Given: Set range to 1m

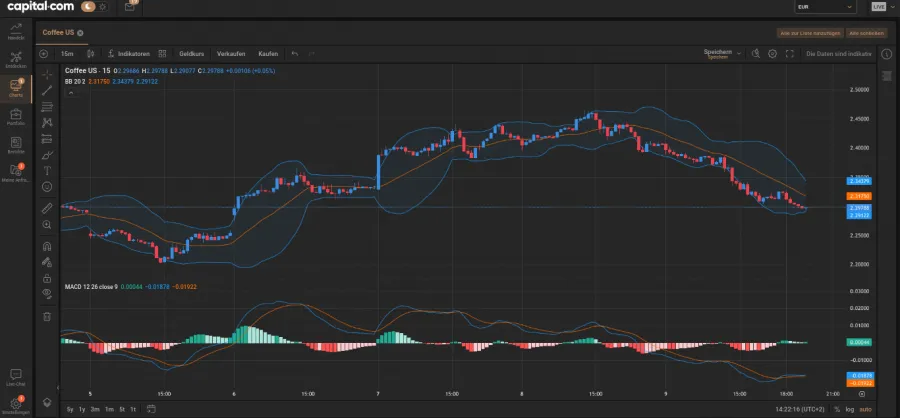Looking at the screenshot, I should pos(108,409).
